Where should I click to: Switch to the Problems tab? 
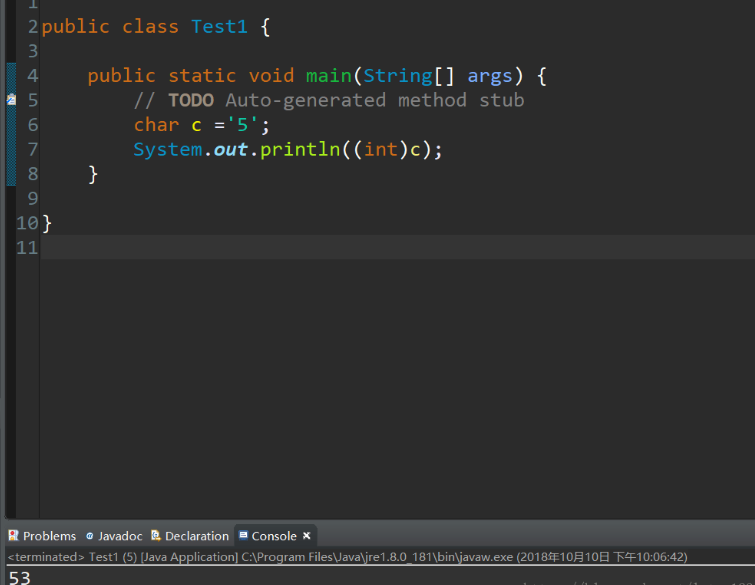(x=49, y=536)
